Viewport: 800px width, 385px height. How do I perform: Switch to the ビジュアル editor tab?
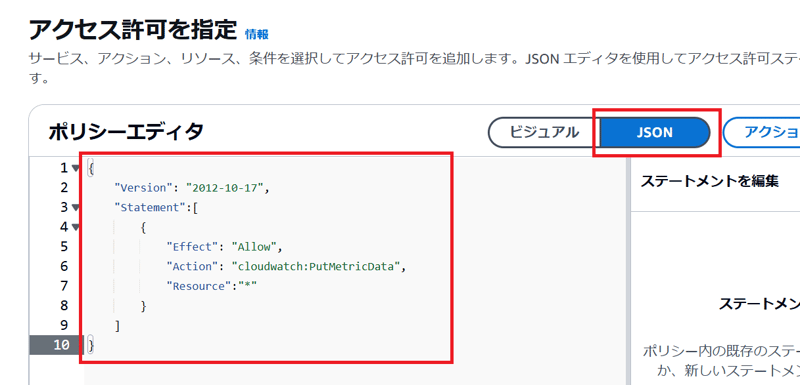click(544, 133)
